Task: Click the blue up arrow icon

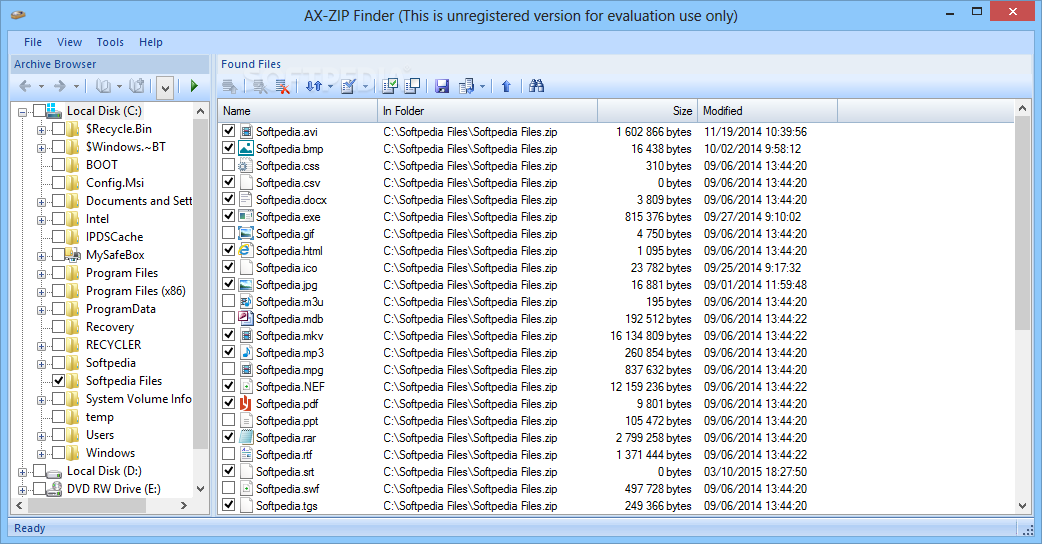Action: [506, 86]
